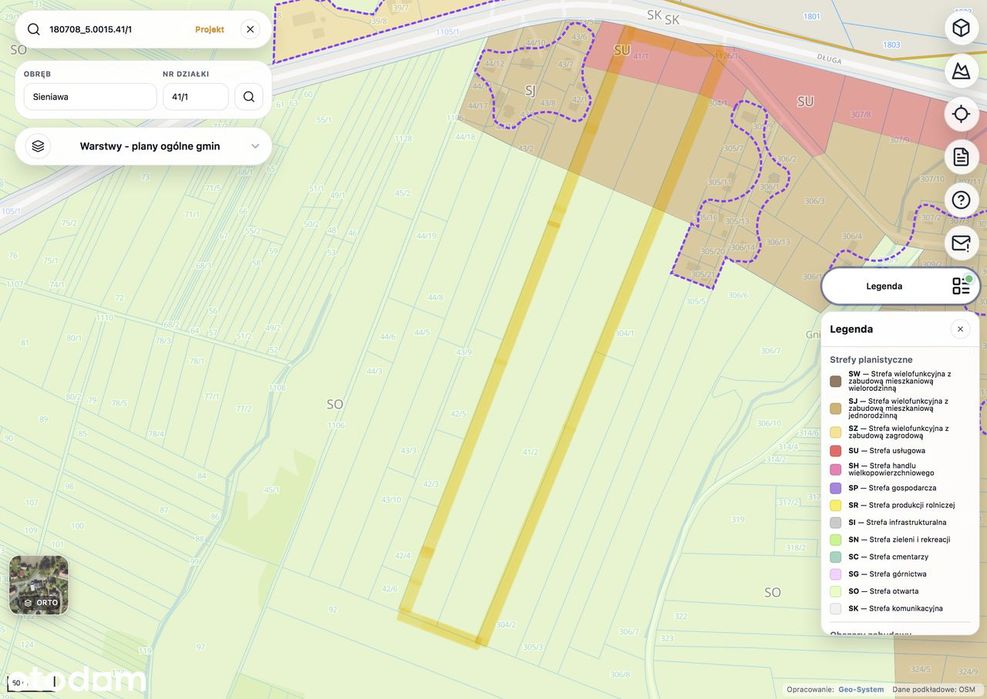987x699 pixels.
Task: Click the SU zone red swatch
Action: tap(835, 451)
